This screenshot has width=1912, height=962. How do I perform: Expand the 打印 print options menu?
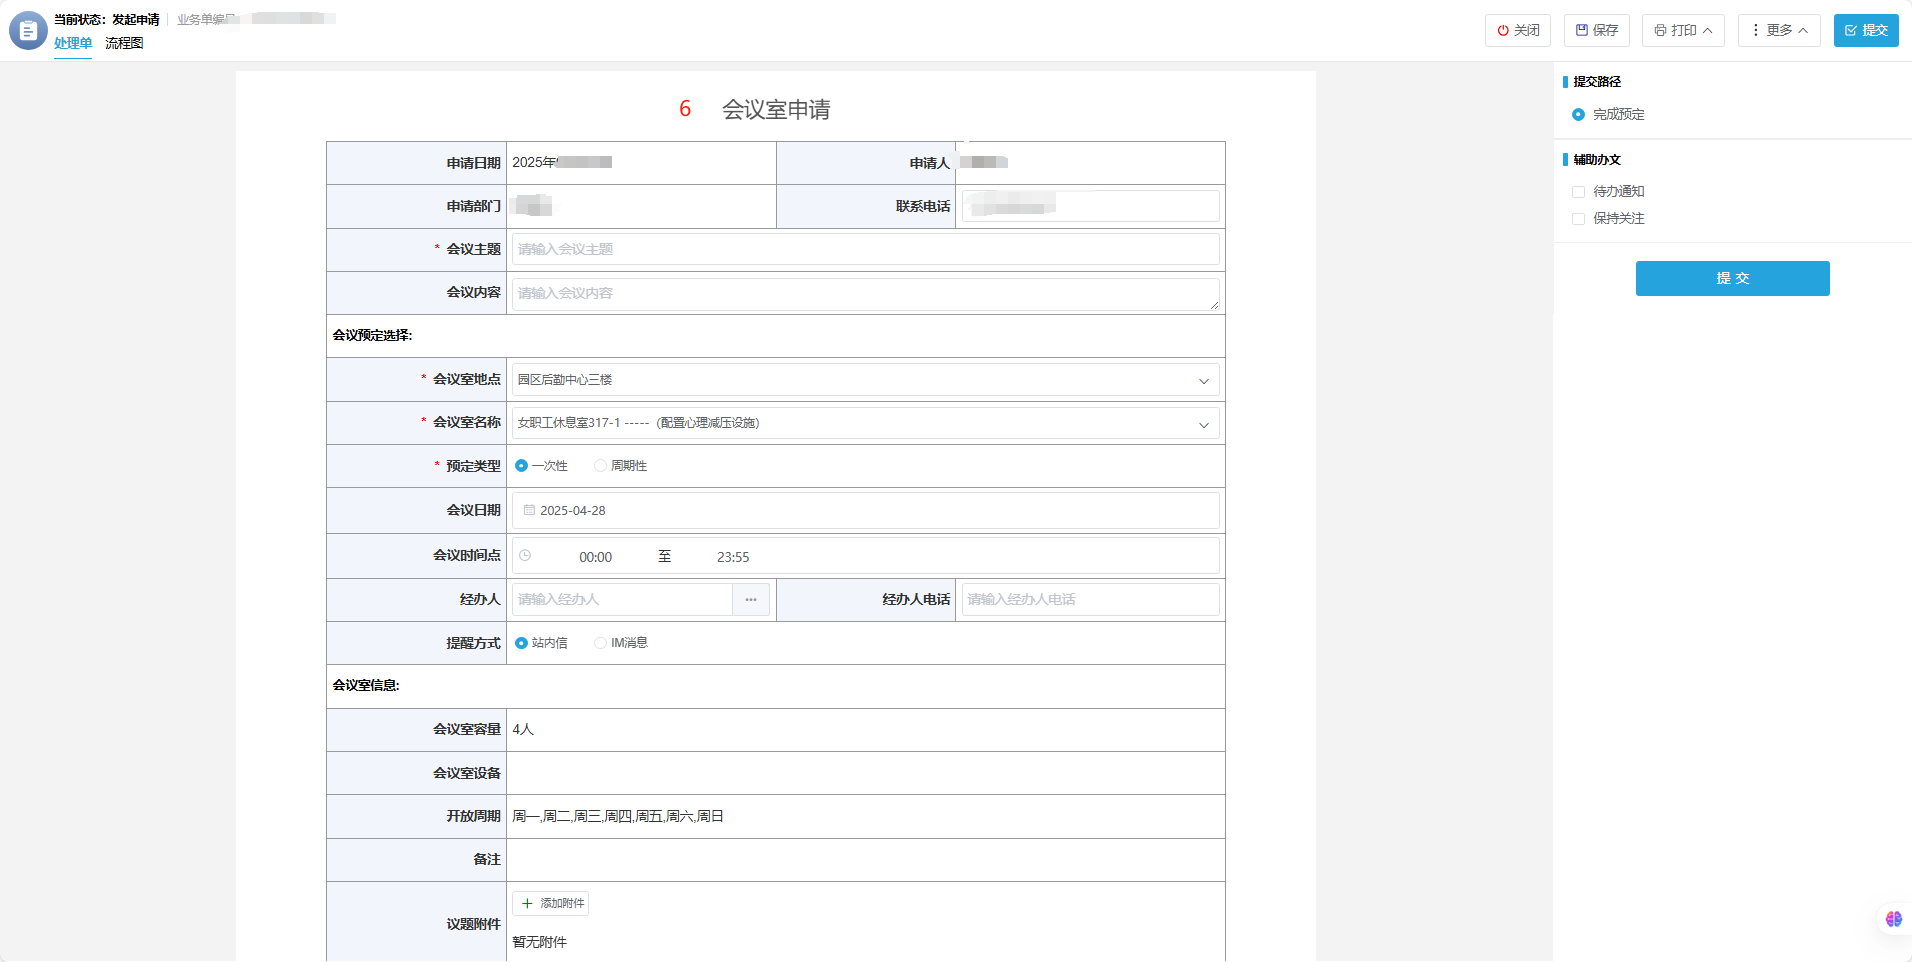pos(1683,30)
